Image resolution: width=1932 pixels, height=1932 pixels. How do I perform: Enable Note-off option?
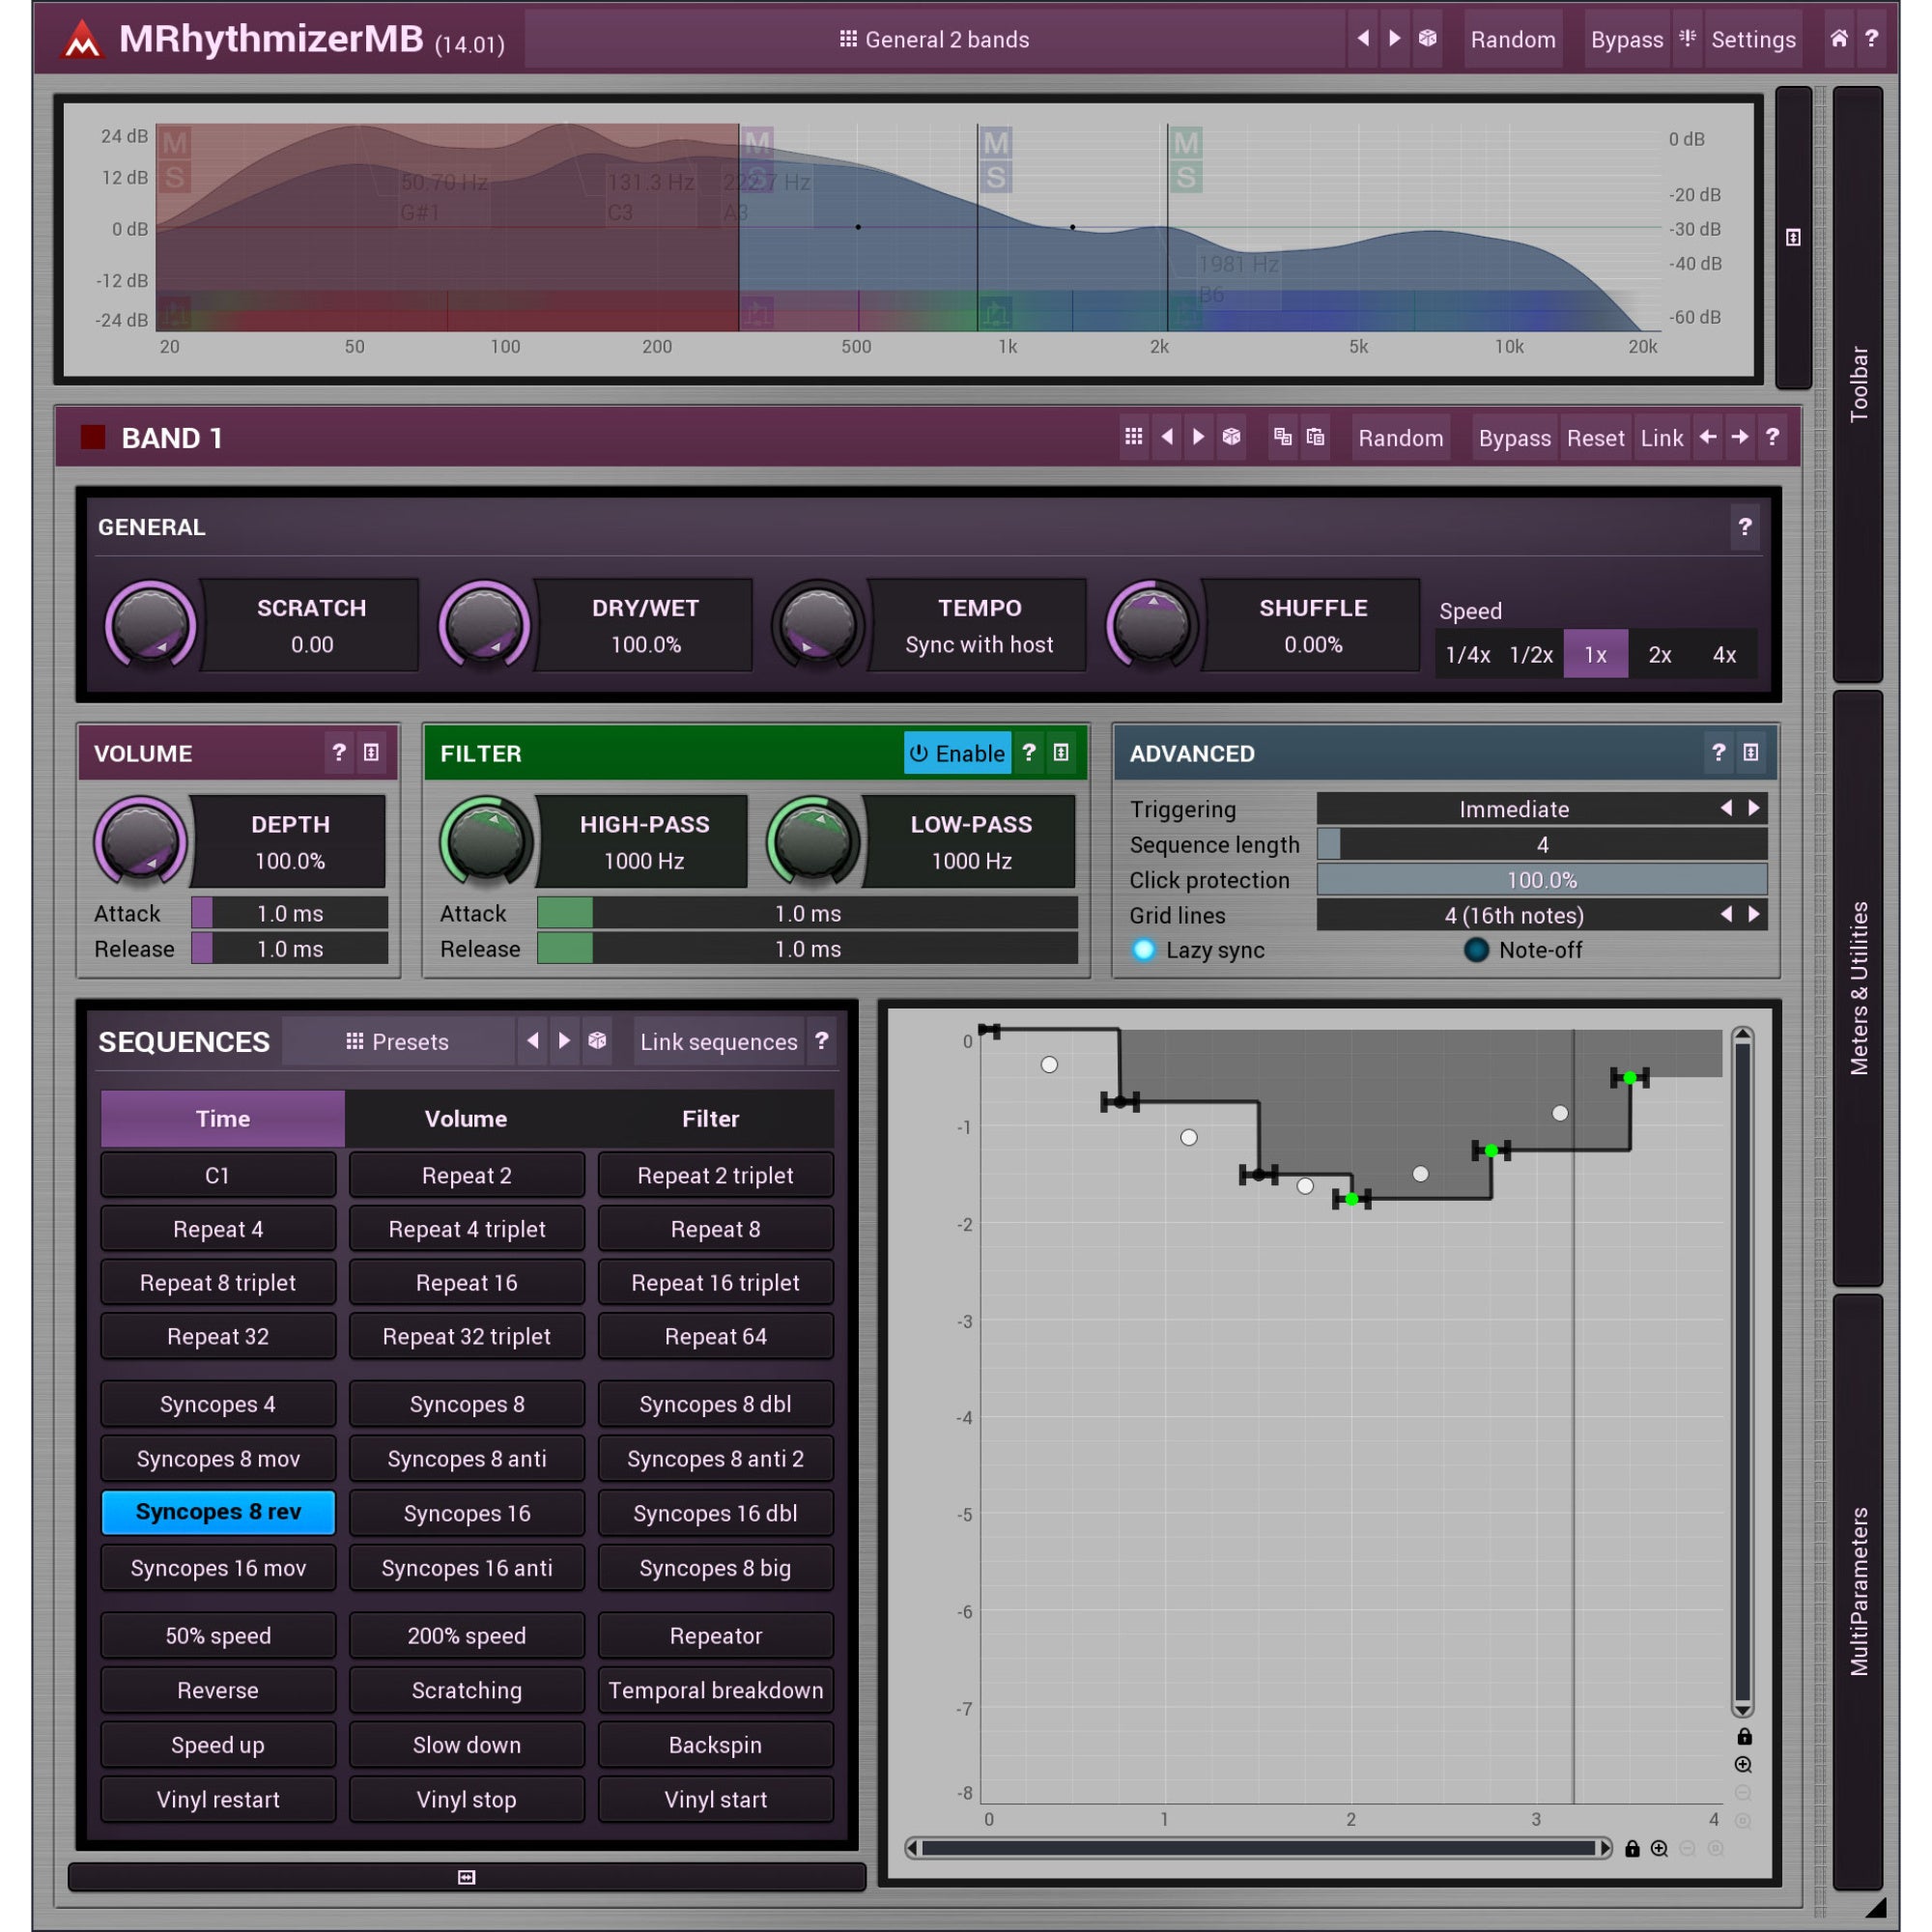tap(1523, 950)
